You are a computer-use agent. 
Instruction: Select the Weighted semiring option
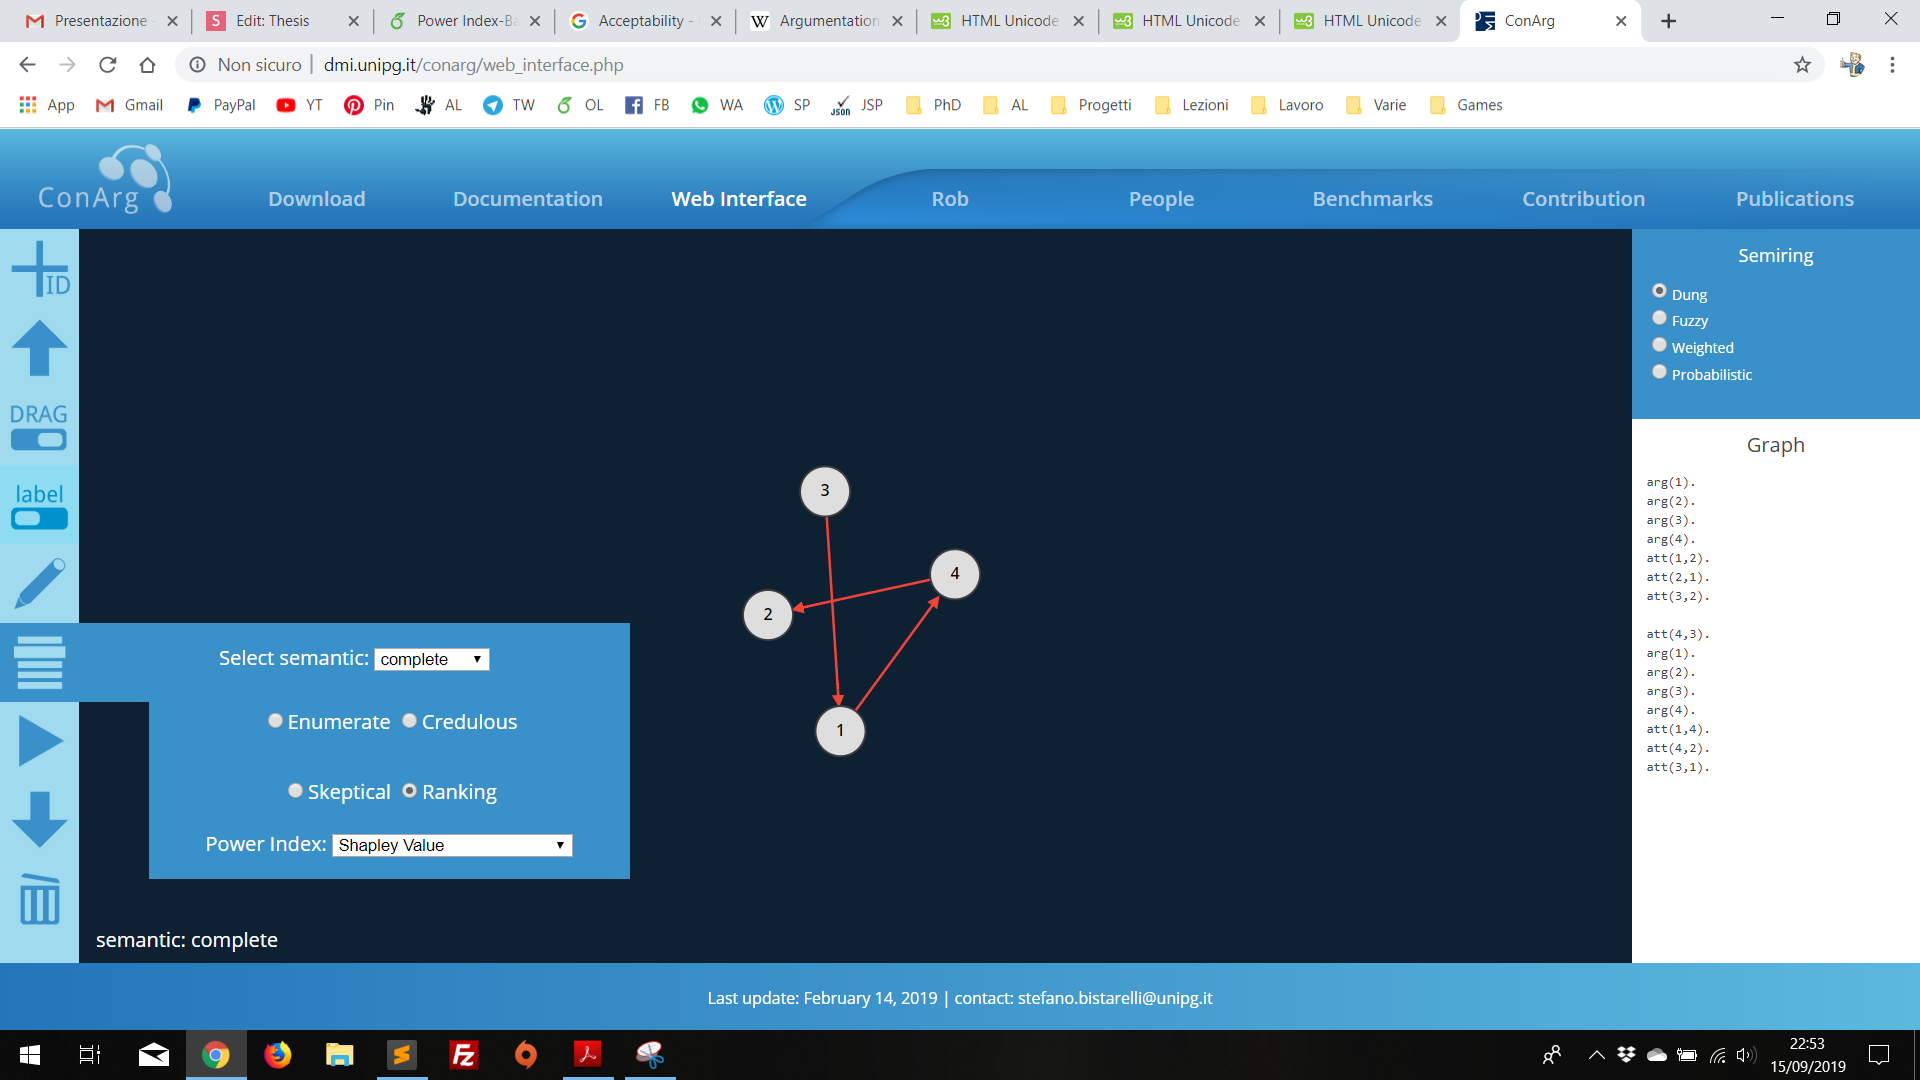click(x=1659, y=345)
